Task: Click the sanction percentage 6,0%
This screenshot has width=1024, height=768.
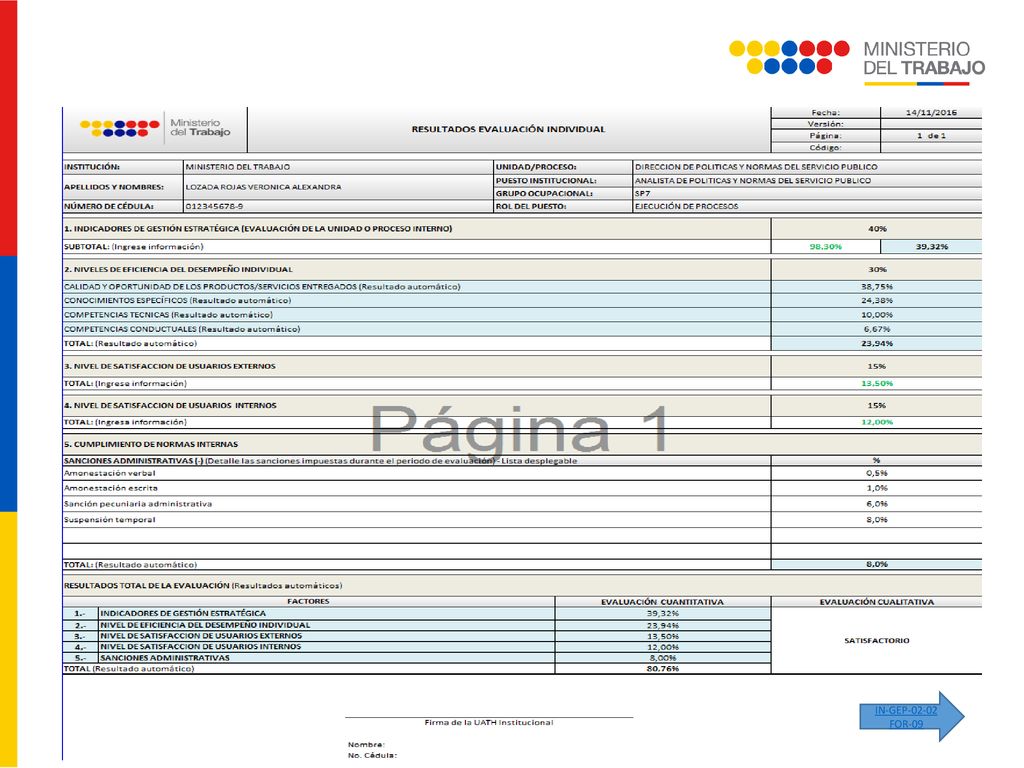Action: click(x=876, y=504)
